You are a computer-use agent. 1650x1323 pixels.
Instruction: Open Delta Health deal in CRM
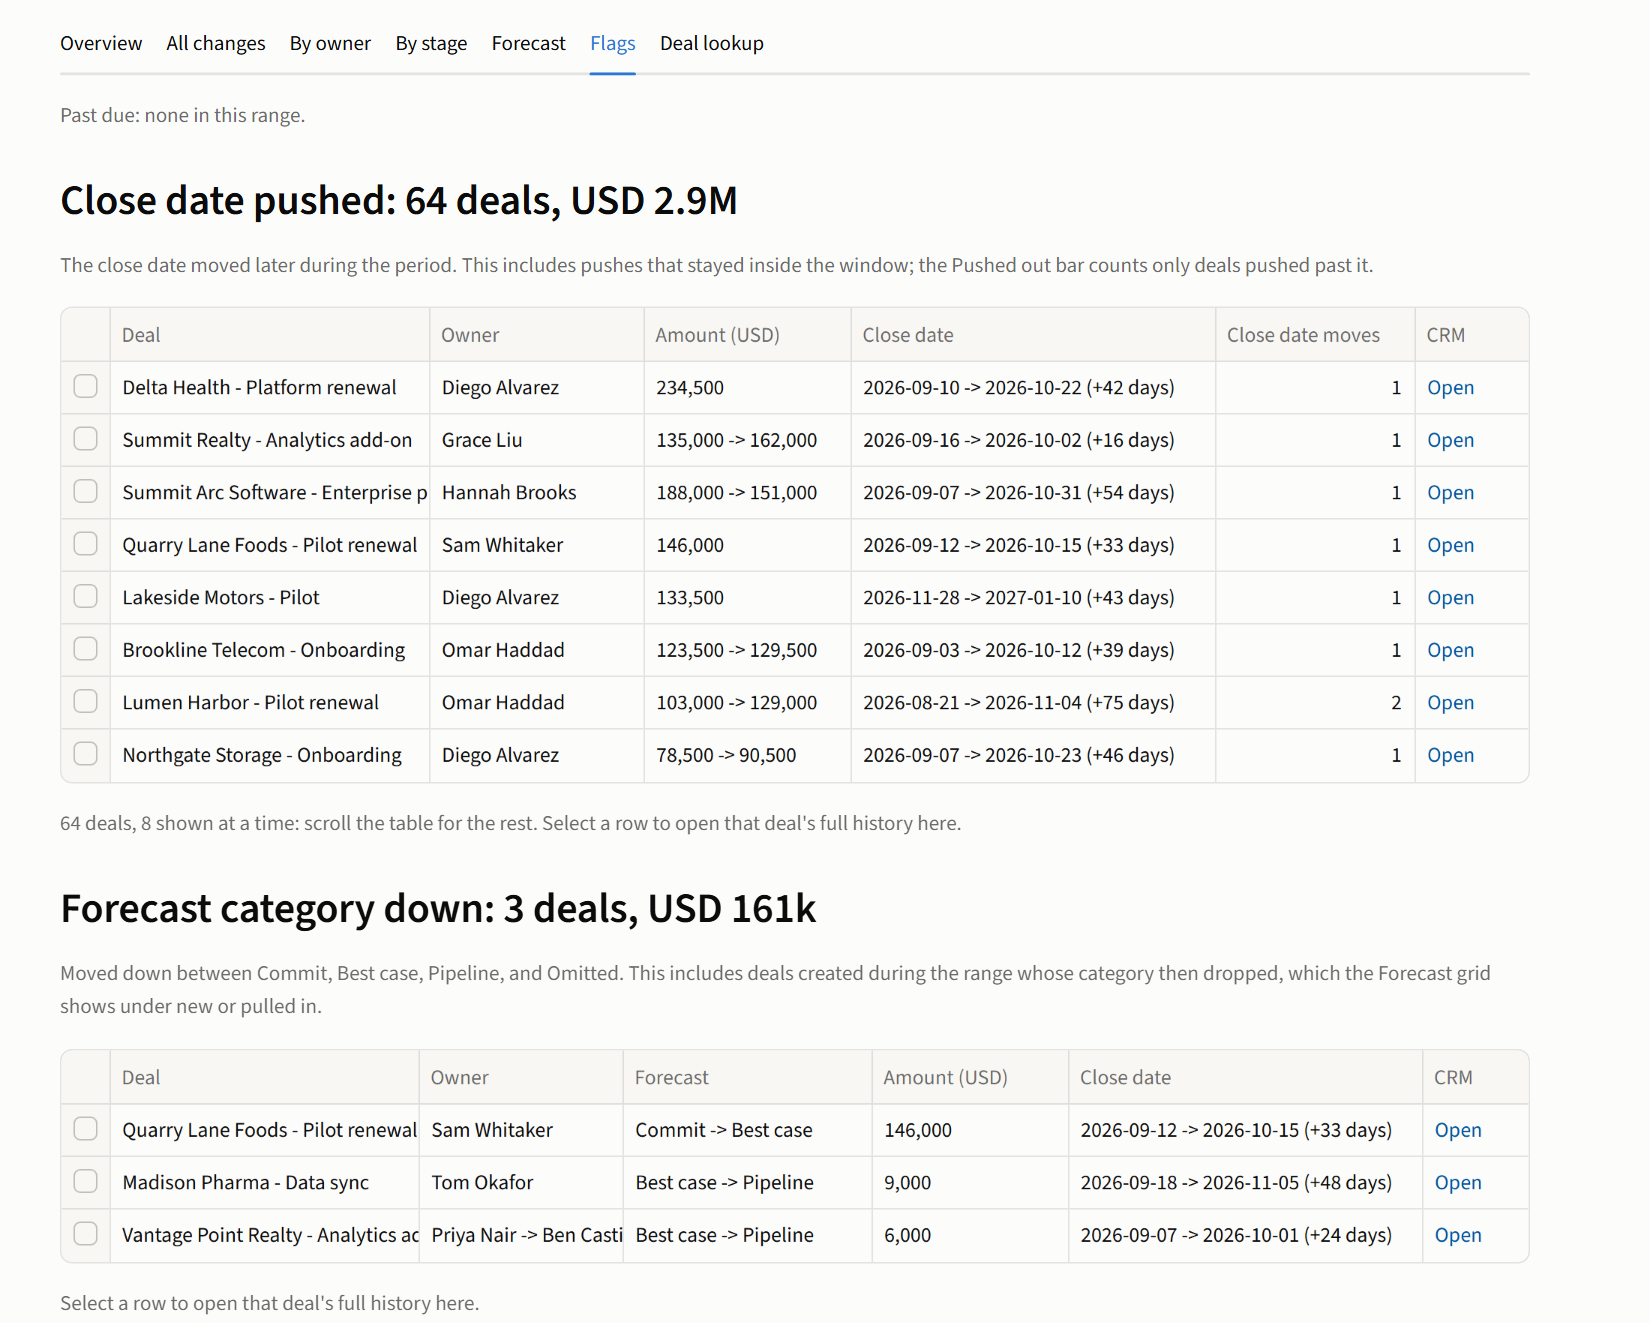click(x=1450, y=387)
